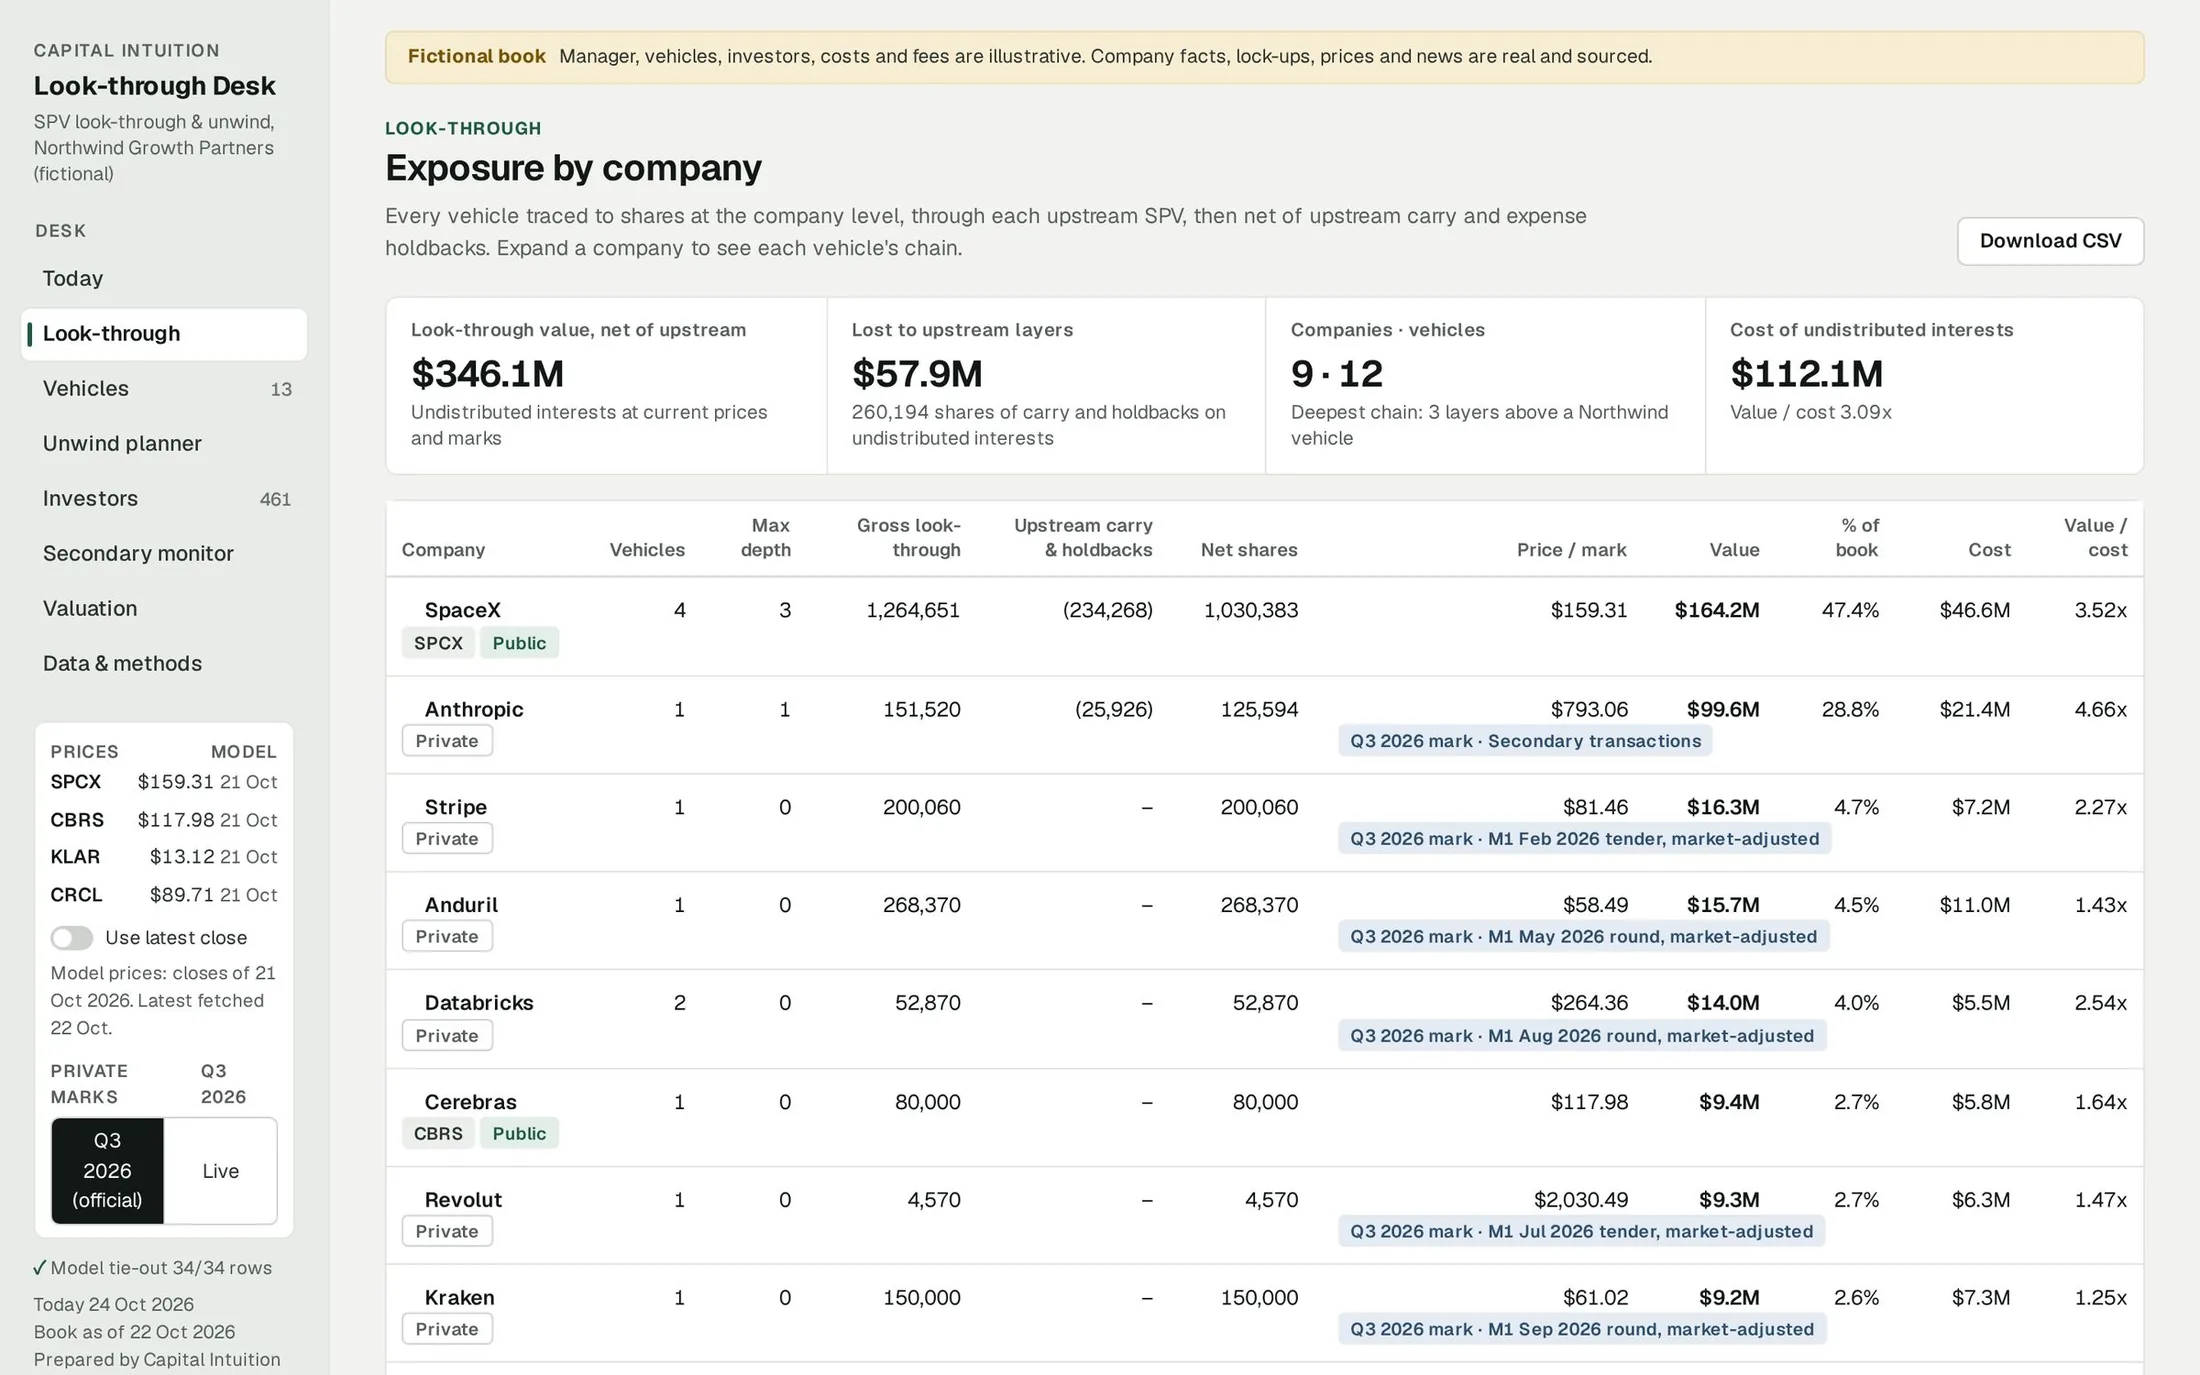Toggle the Use latest close switch

[x=71, y=937]
